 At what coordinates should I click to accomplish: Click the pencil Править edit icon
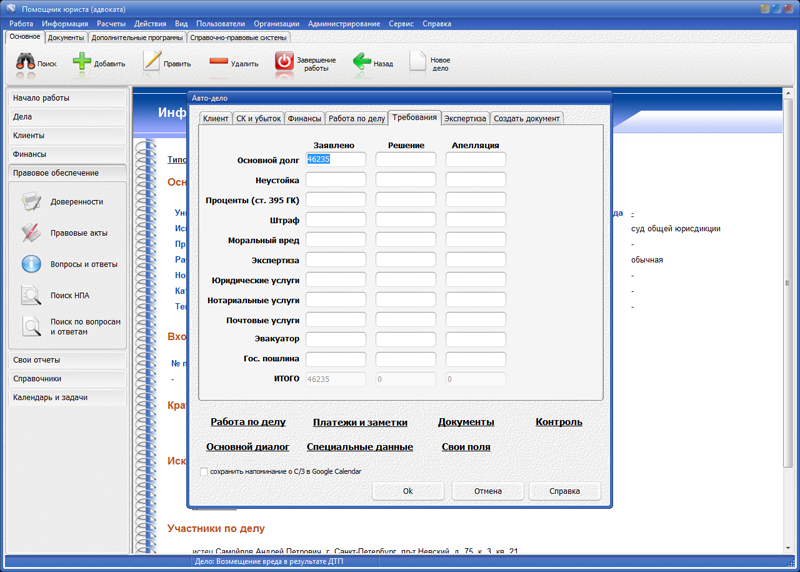(x=152, y=62)
